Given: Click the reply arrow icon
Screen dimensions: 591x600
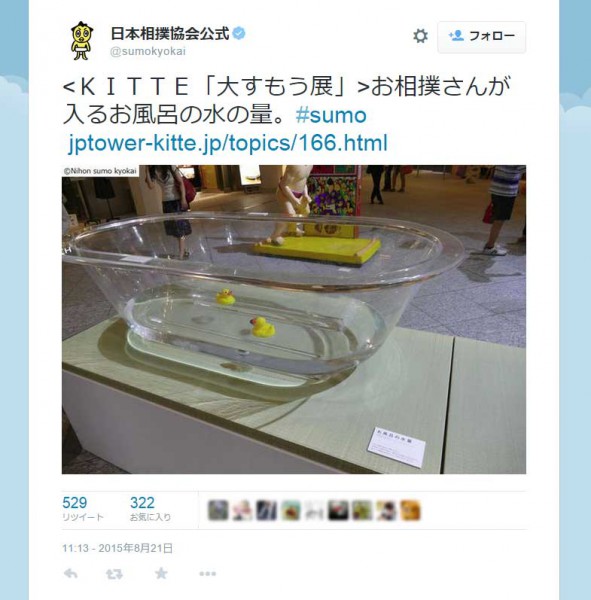Looking at the screenshot, I should pos(71,573).
